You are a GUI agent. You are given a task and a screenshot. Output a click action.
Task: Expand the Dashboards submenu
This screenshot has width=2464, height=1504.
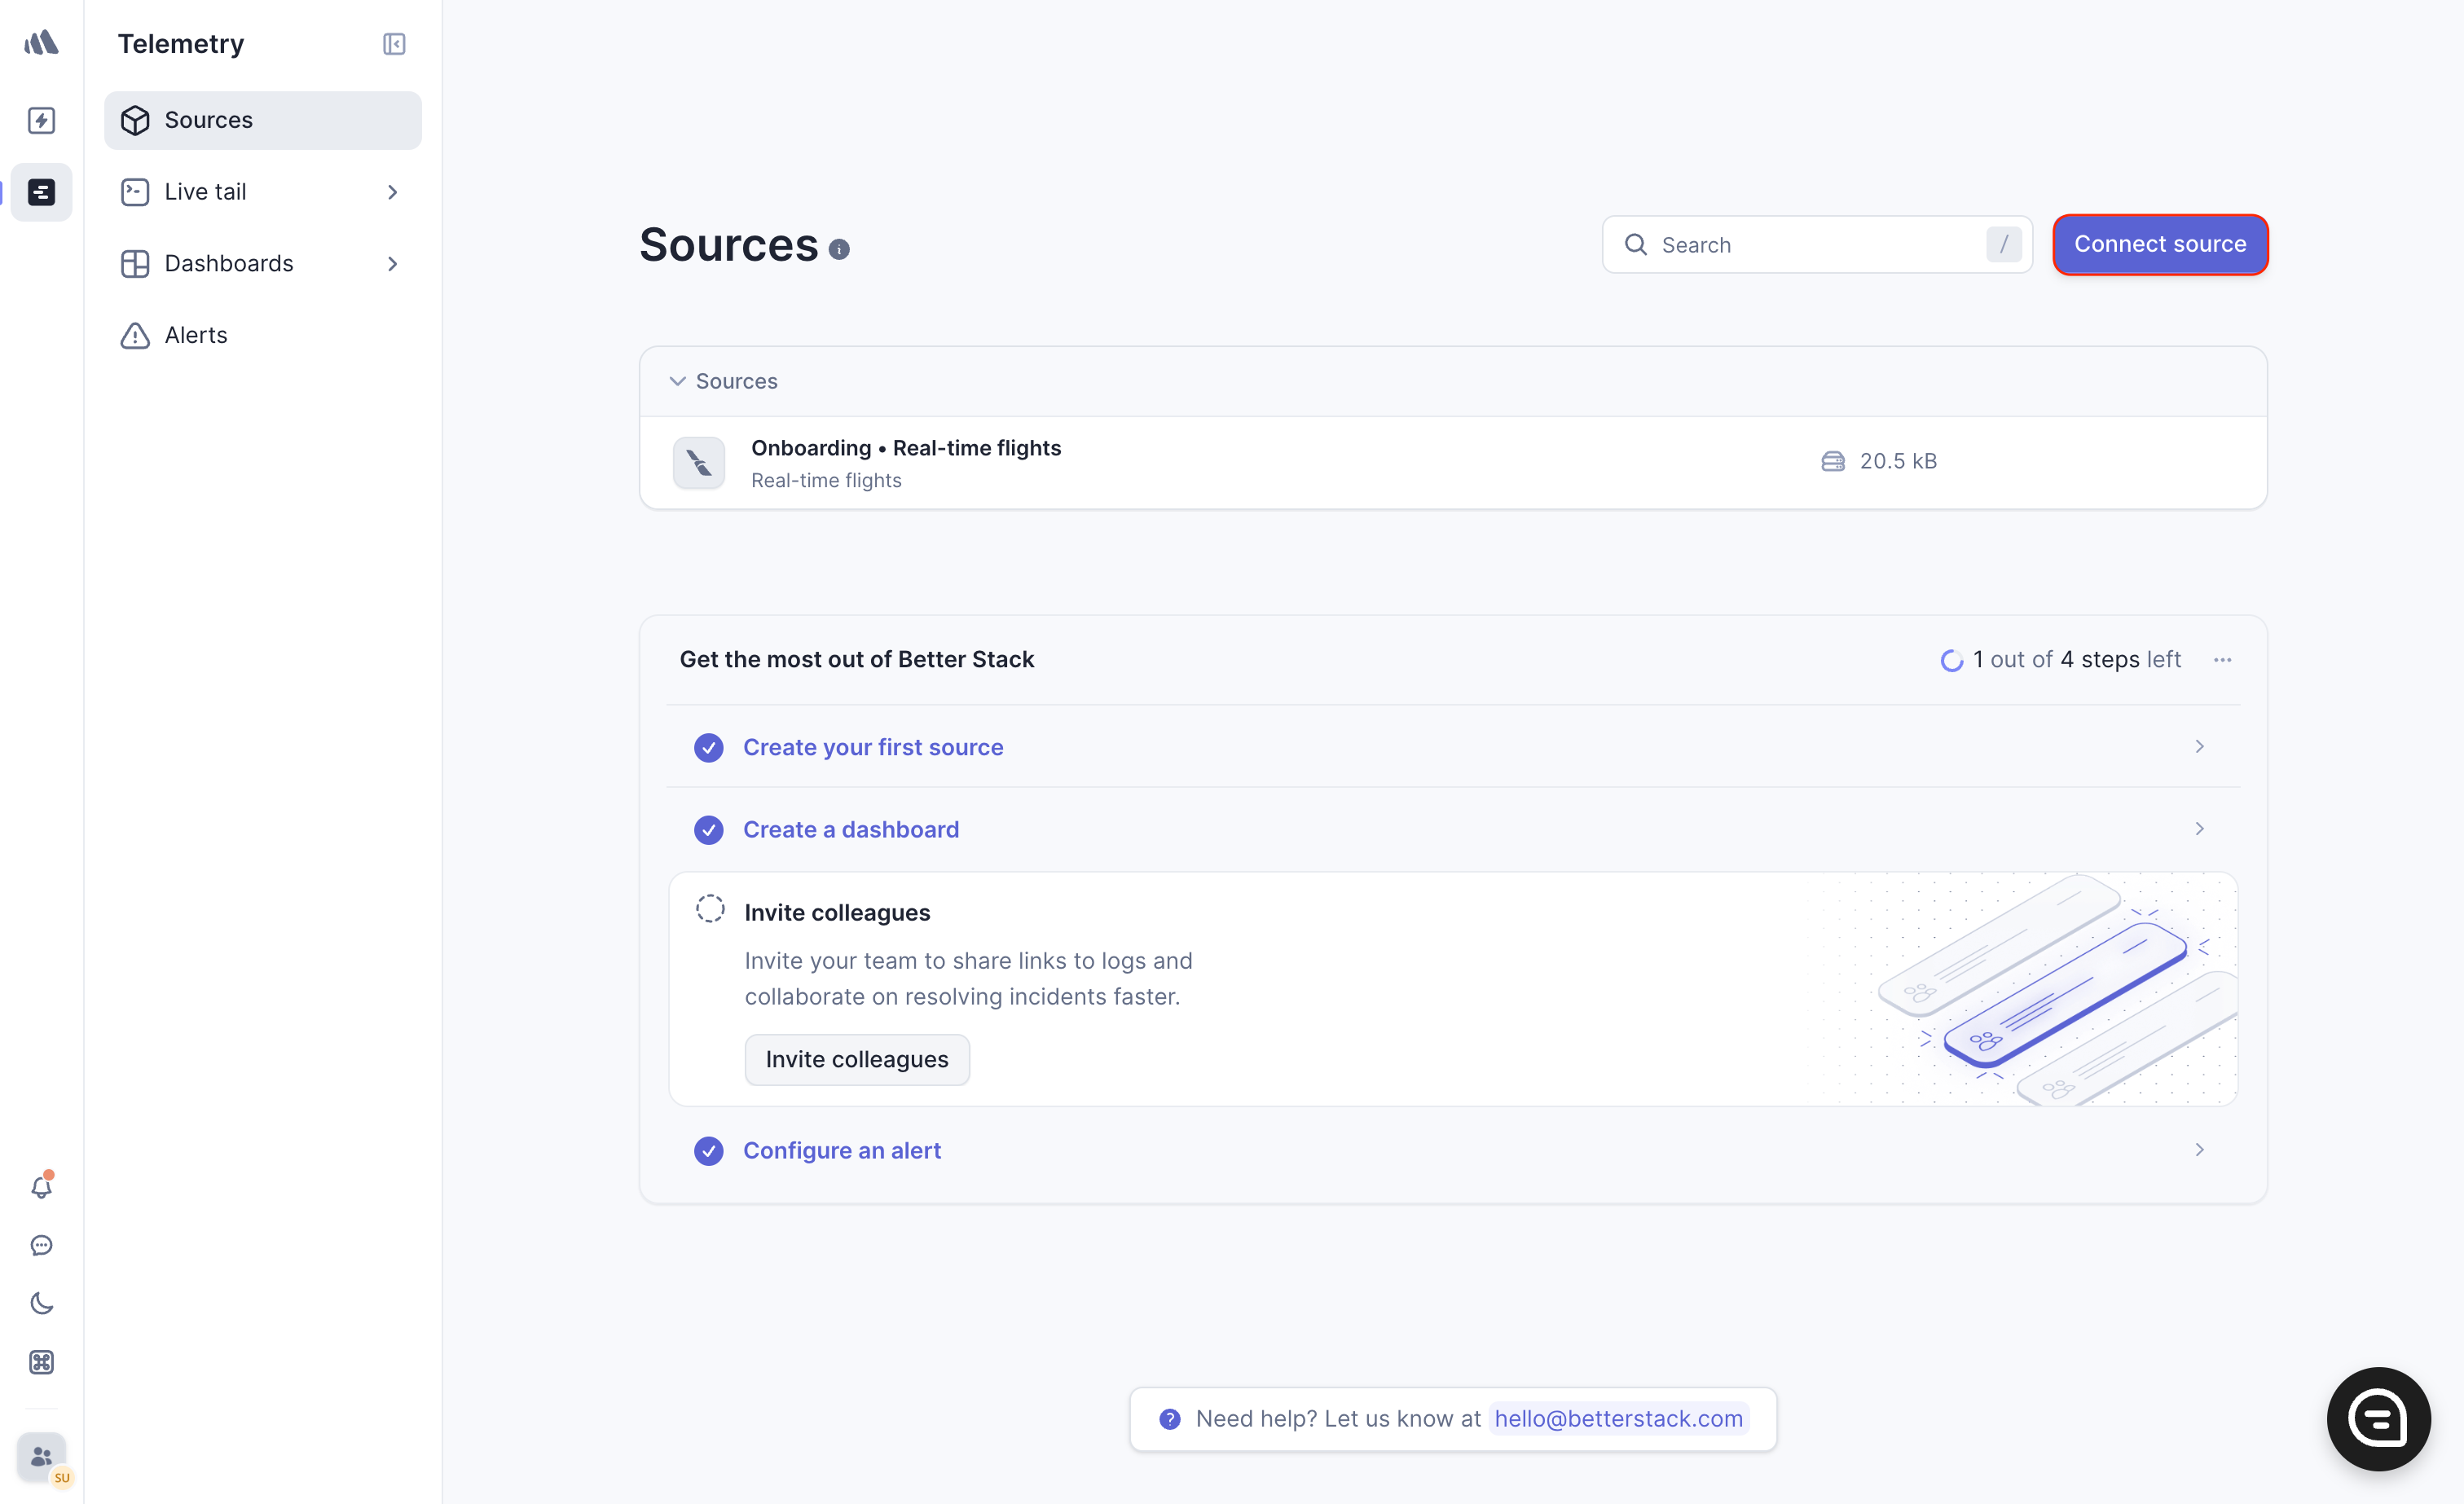[x=393, y=264]
